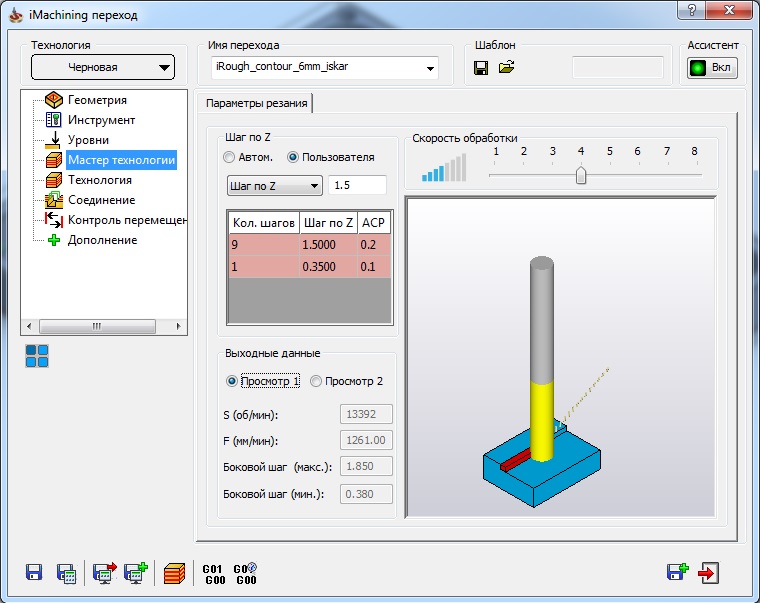
Task: Toggle the Ассистент Вкл button
Action: pos(712,67)
